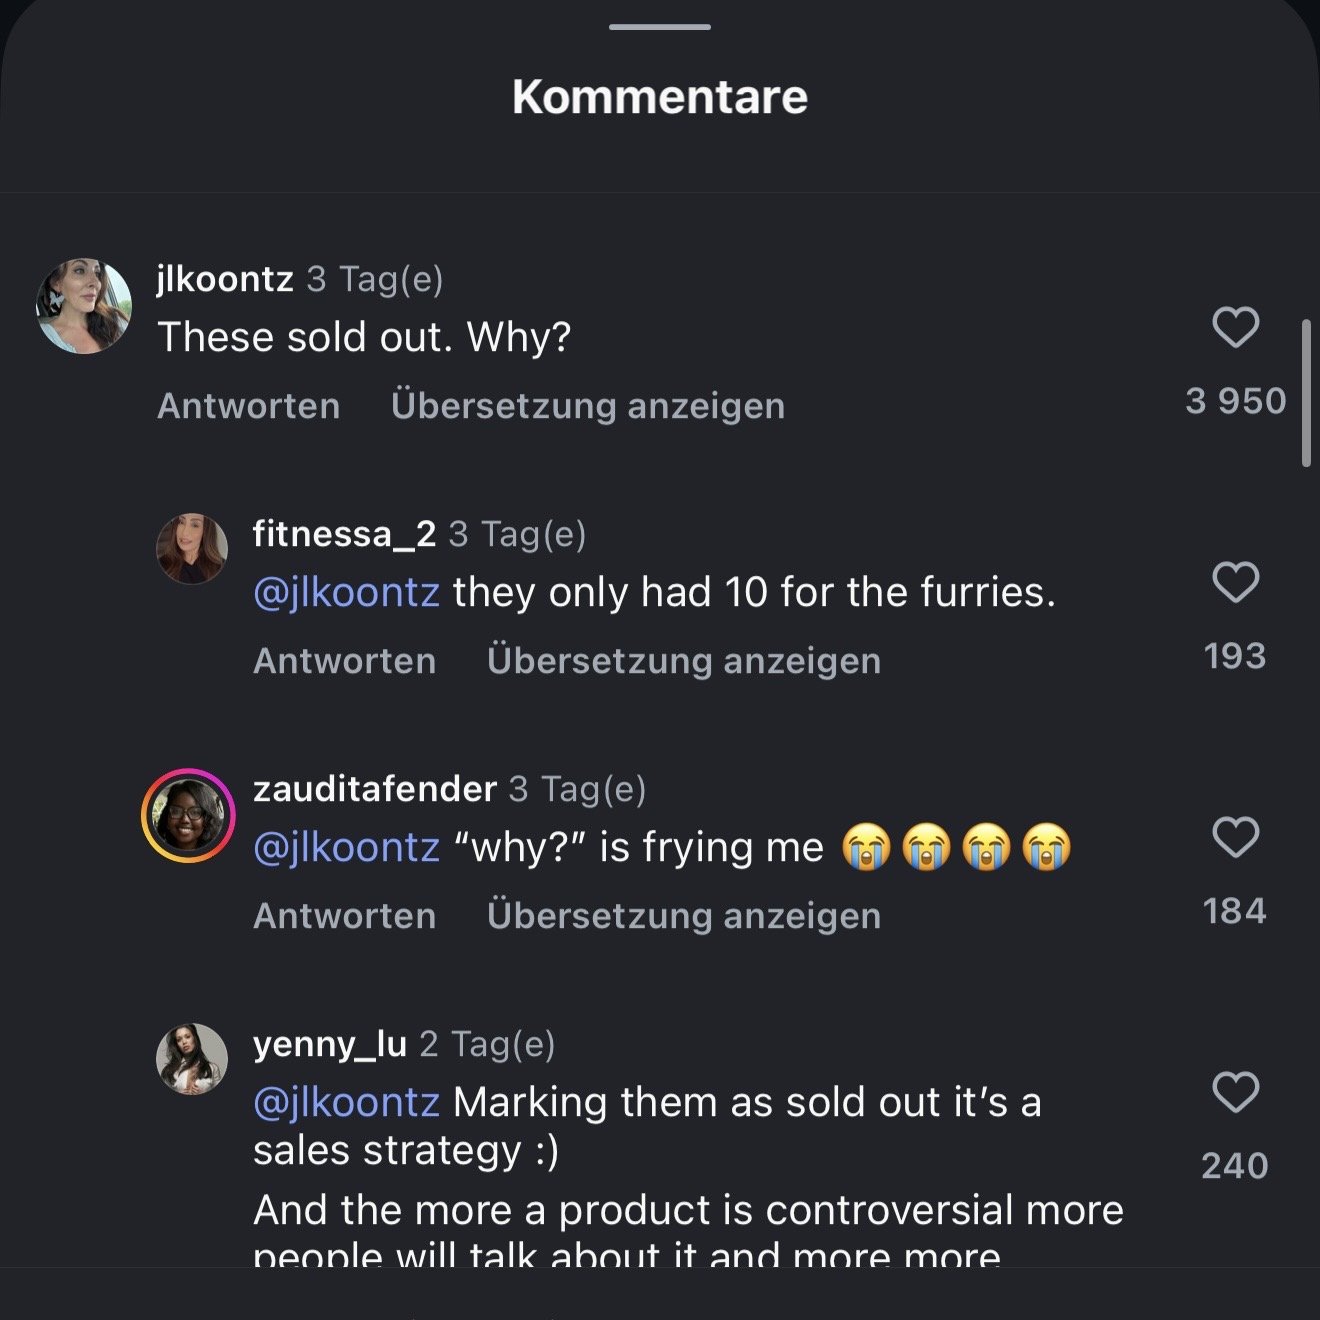This screenshot has width=1320, height=1320.
Task: Reply to jlkoontz via Antworten
Action: (x=249, y=406)
